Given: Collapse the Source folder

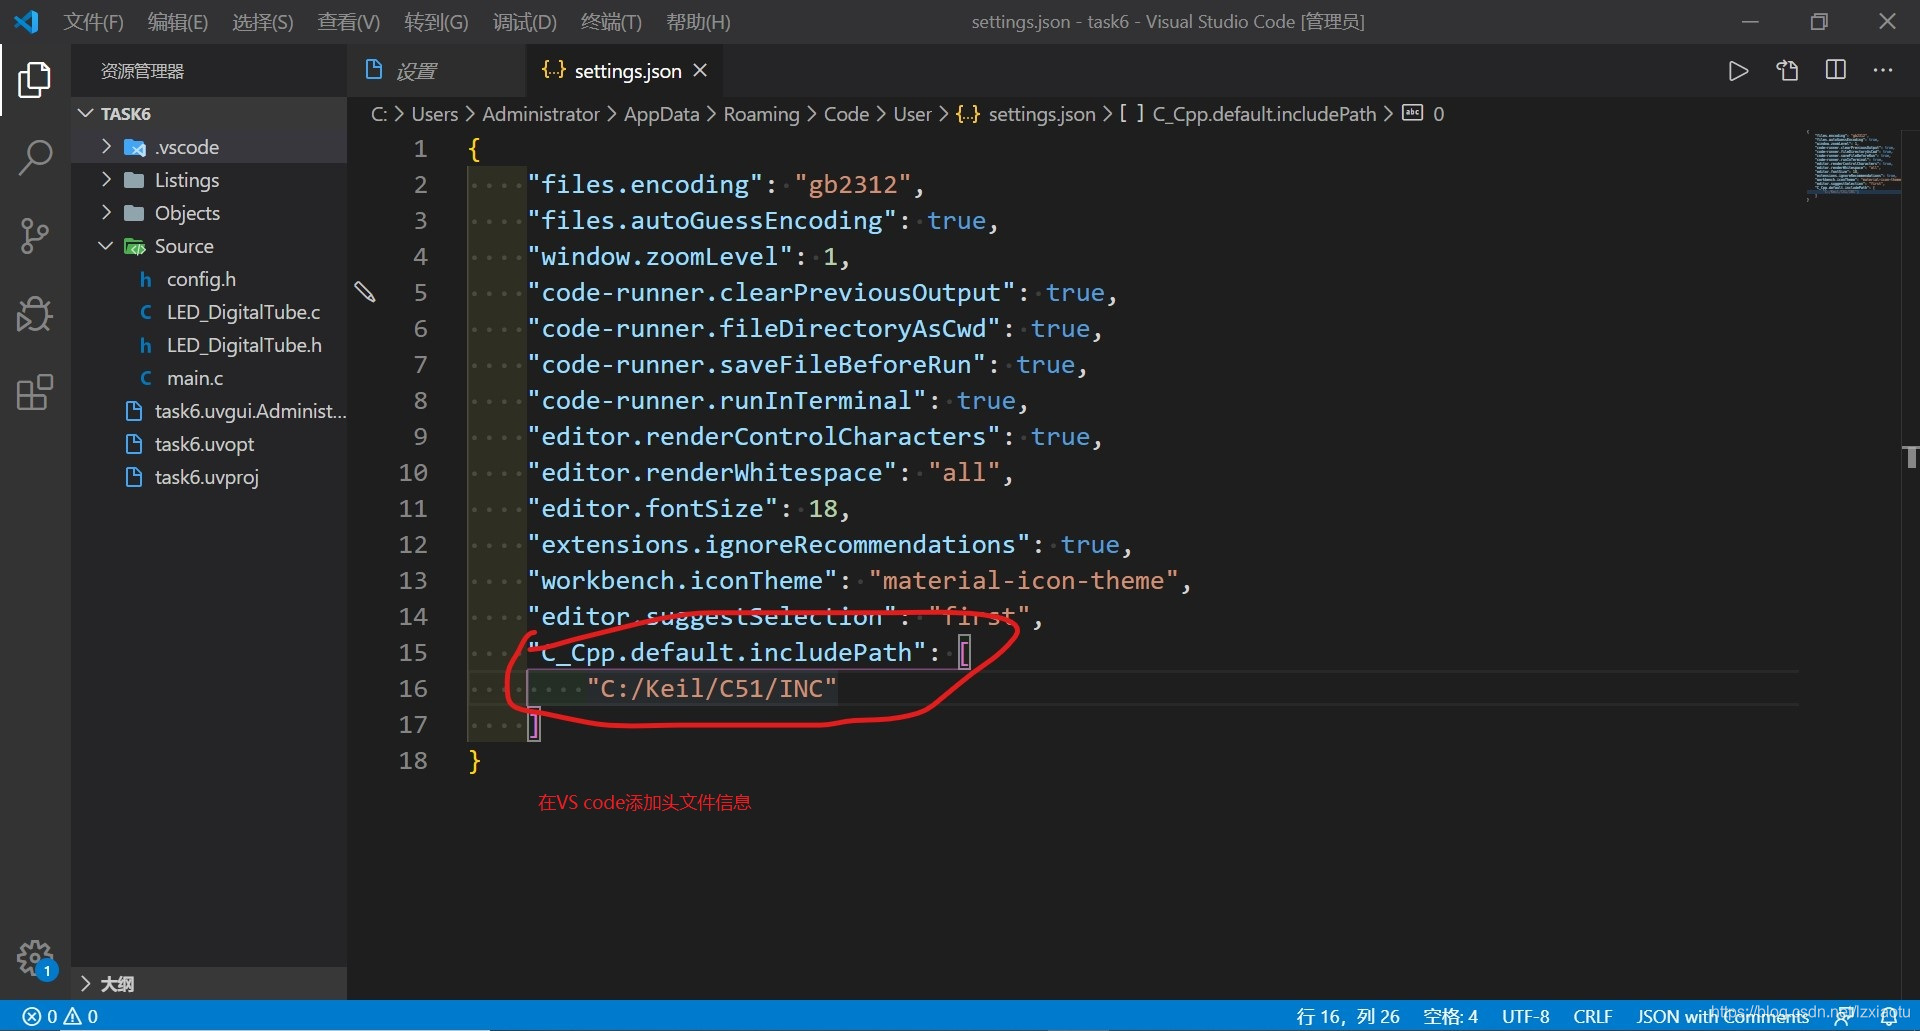Looking at the screenshot, I should [106, 245].
